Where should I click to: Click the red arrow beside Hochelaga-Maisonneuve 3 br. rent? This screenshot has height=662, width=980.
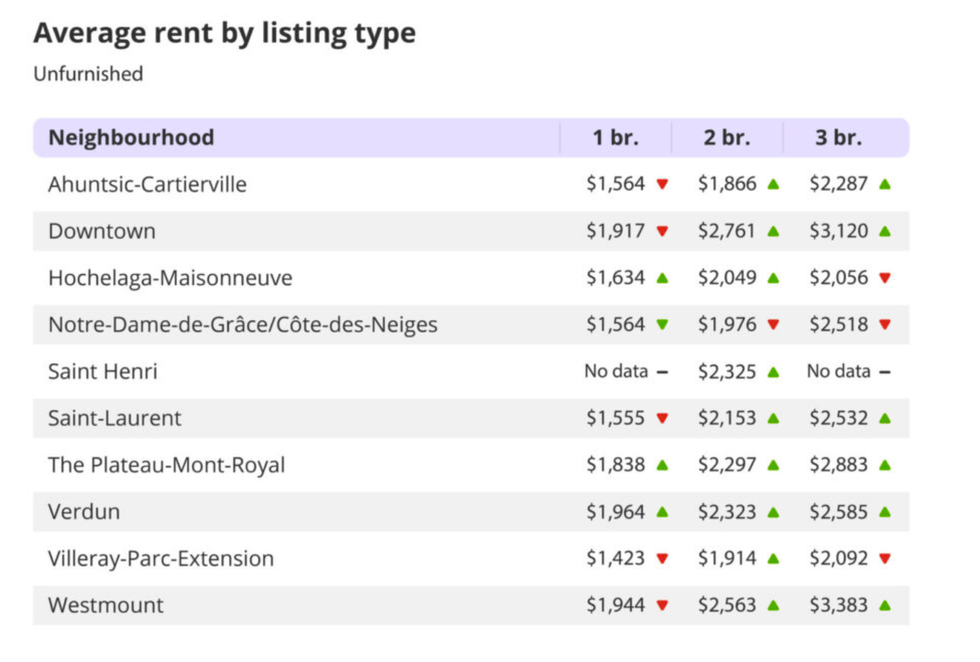(x=885, y=279)
